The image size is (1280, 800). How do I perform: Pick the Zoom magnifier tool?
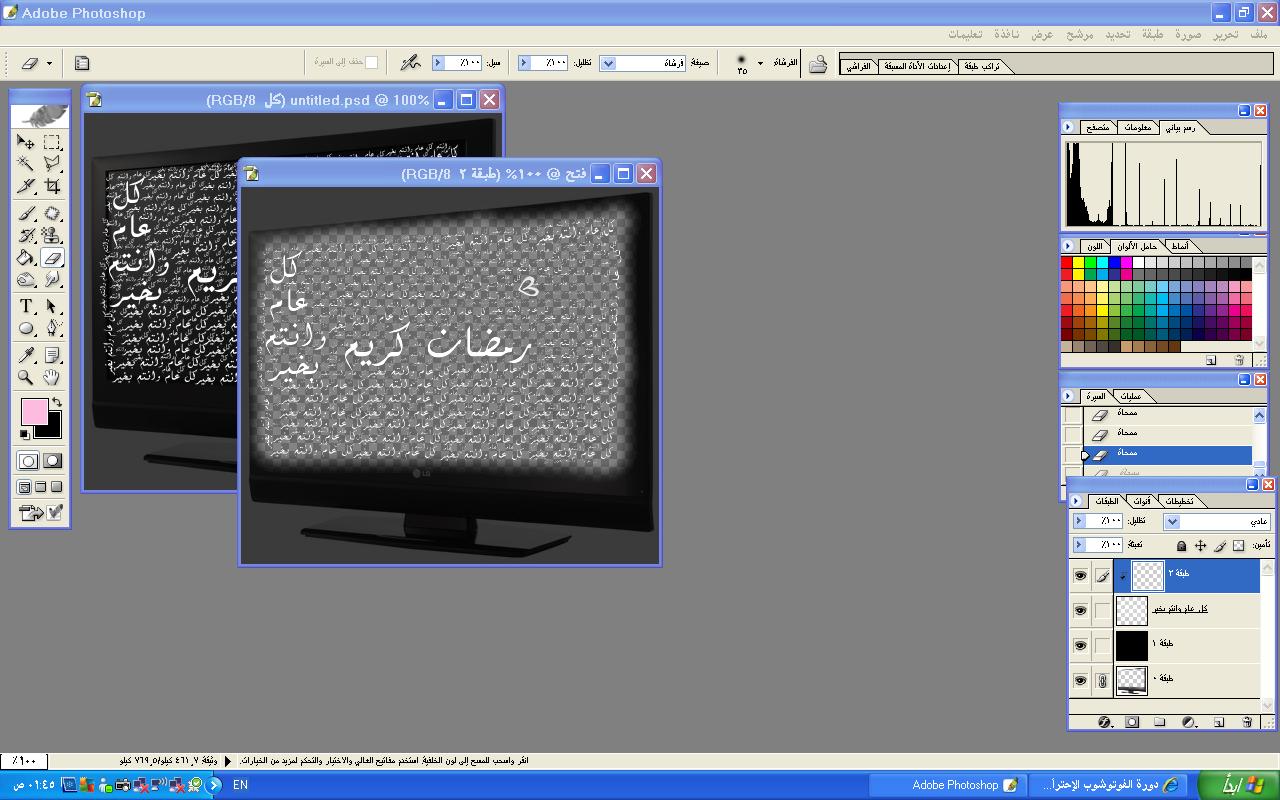(x=27, y=377)
